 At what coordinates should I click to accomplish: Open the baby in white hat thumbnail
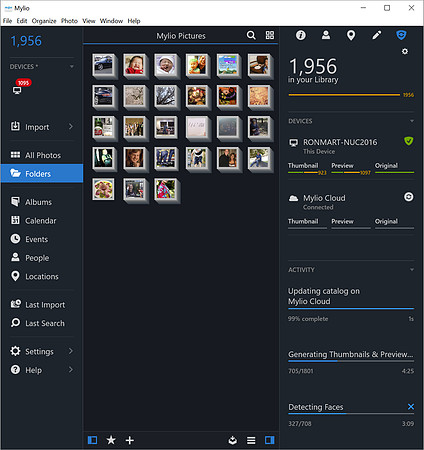166,65
